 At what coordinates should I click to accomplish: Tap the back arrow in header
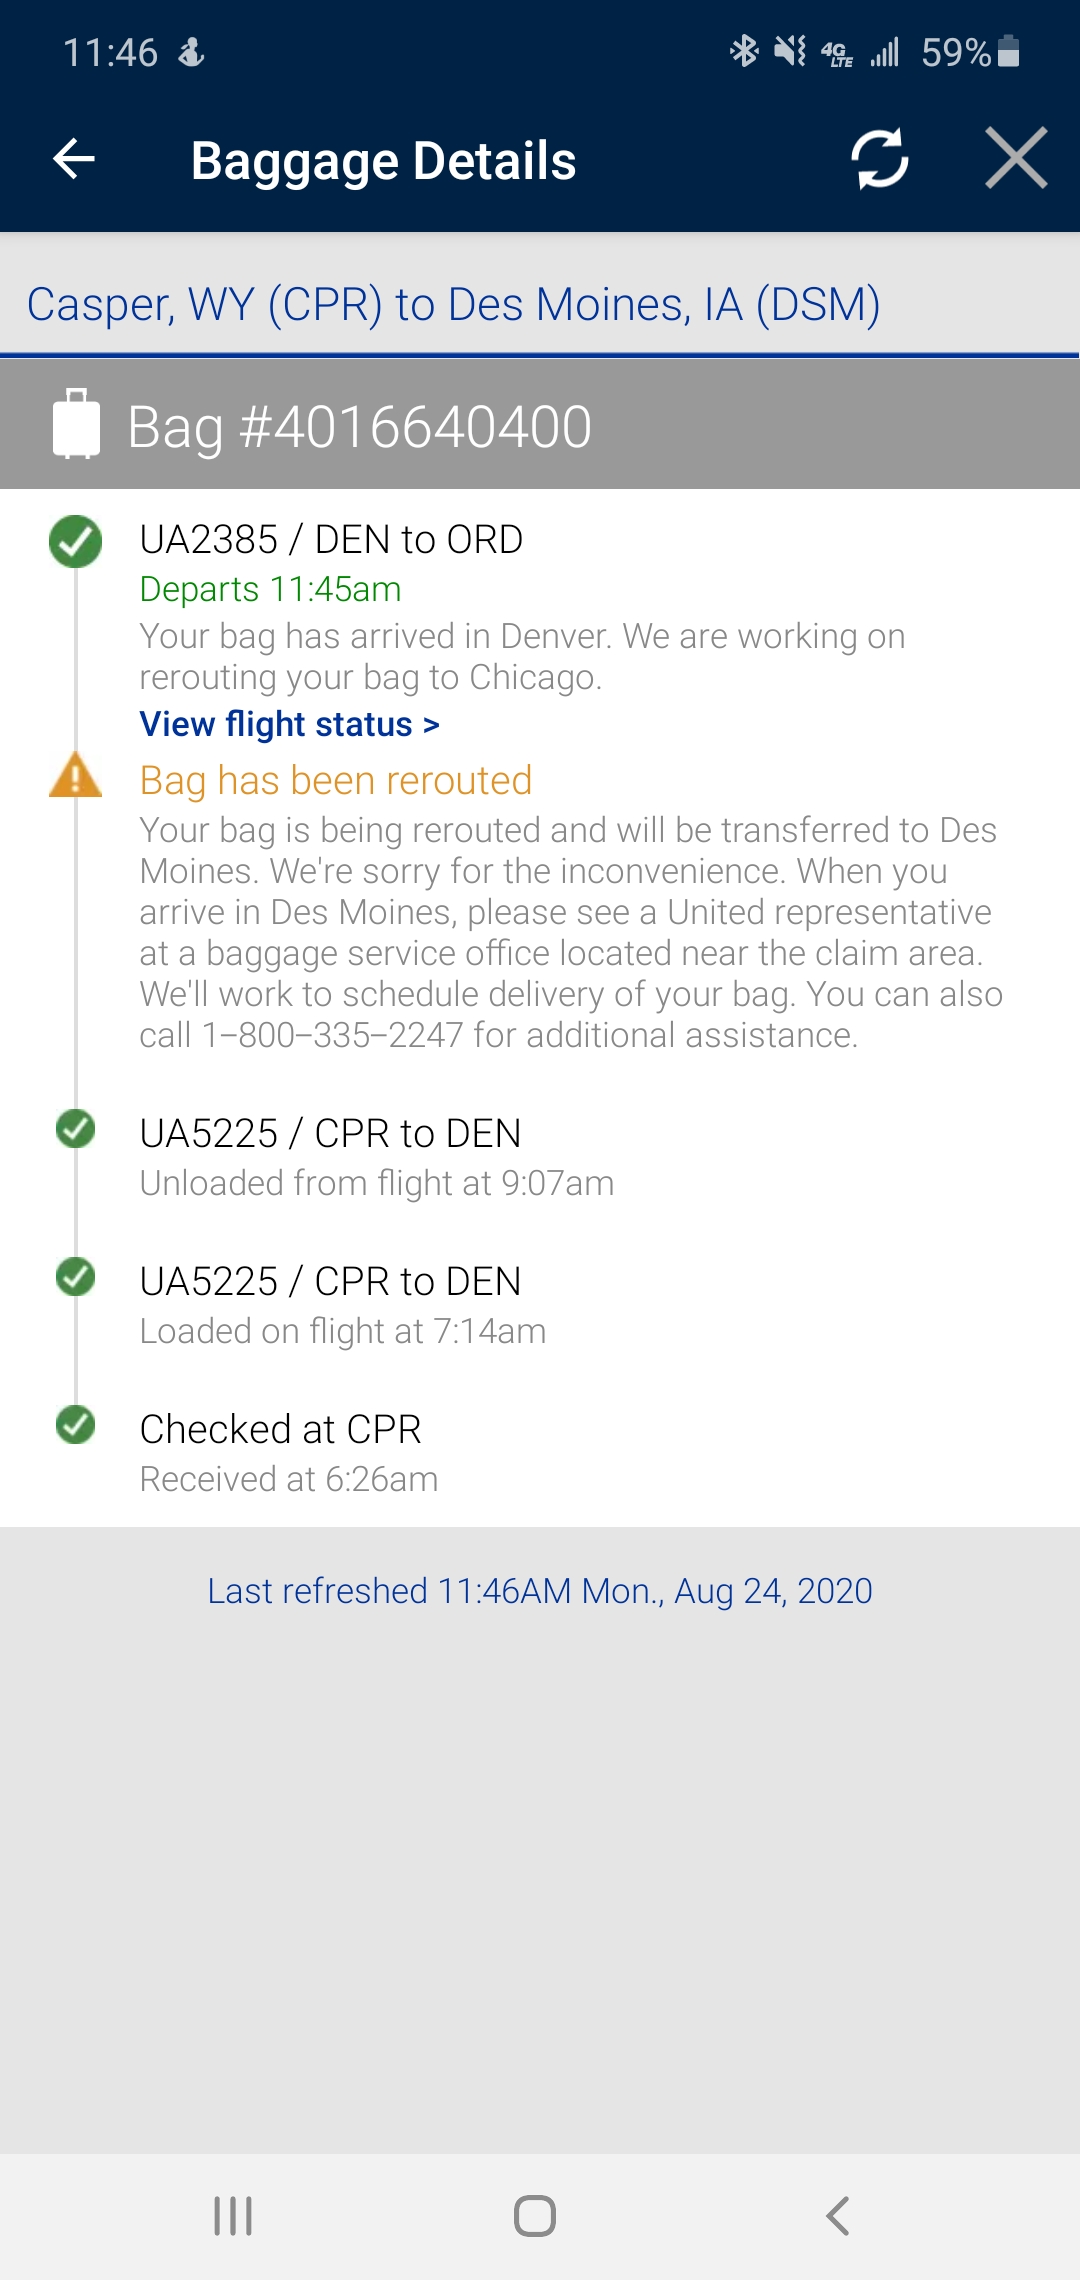(x=74, y=158)
